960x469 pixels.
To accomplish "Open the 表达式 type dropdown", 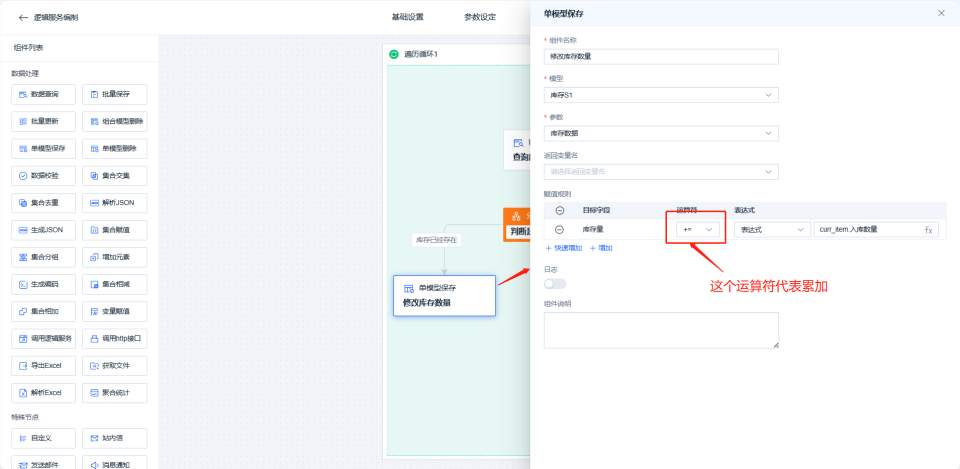I will click(773, 230).
